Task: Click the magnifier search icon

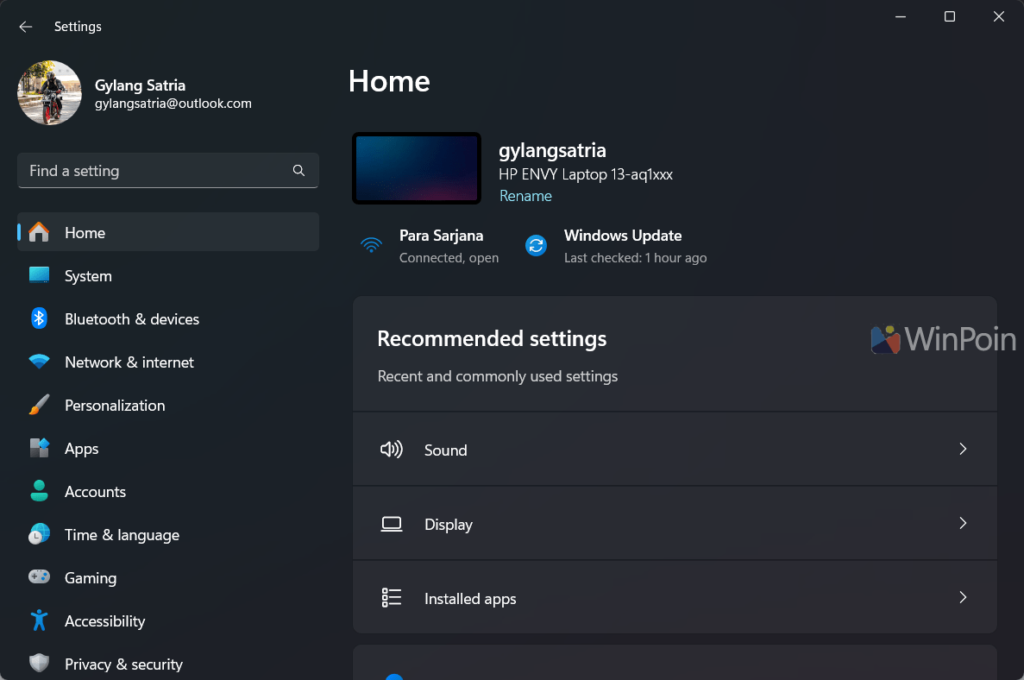Action: tap(298, 170)
